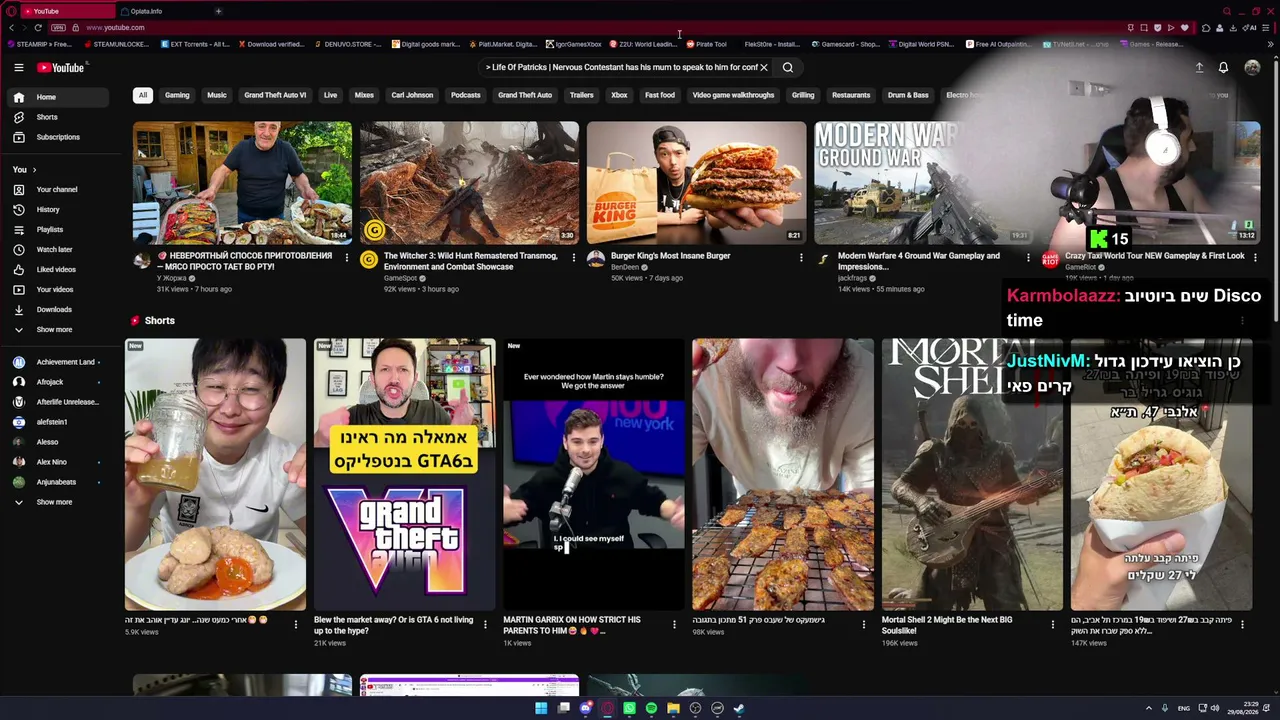Click the search magnifier button

tap(788, 67)
